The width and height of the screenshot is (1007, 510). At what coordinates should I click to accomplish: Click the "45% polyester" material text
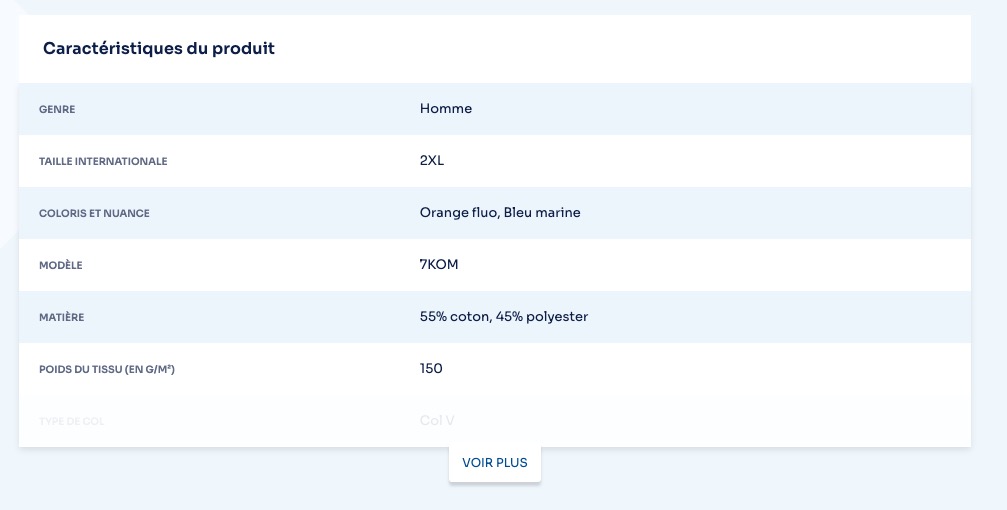pos(542,316)
